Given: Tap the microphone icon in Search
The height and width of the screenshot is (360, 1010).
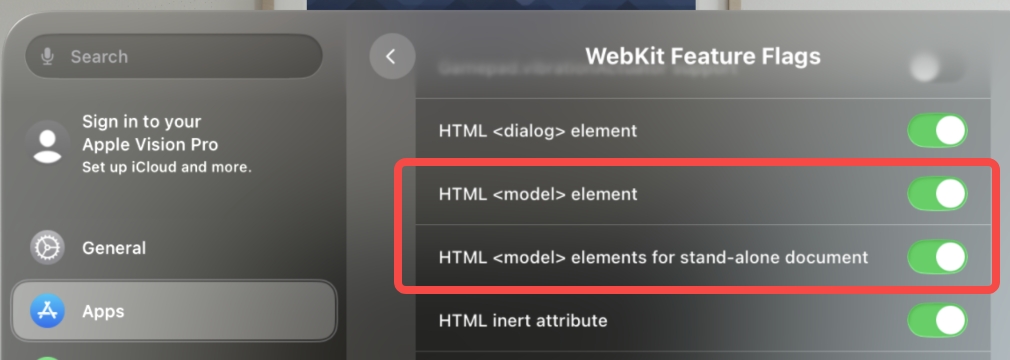Looking at the screenshot, I should click(47, 57).
